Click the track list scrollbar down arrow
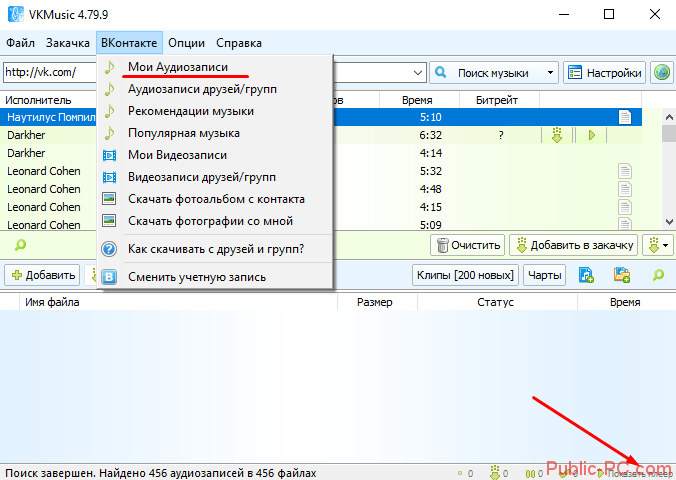Image resolution: width=676 pixels, height=480 pixels. pos(669,222)
